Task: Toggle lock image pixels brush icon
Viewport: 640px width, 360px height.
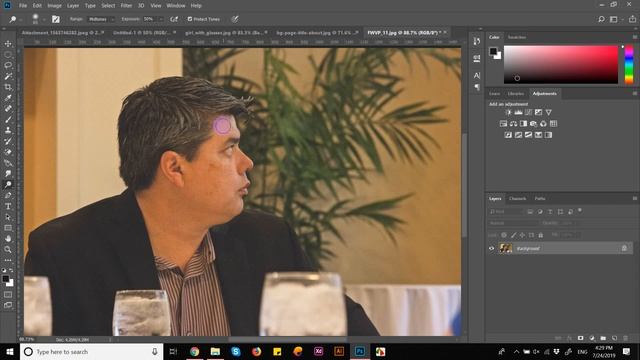Action: coord(513,235)
